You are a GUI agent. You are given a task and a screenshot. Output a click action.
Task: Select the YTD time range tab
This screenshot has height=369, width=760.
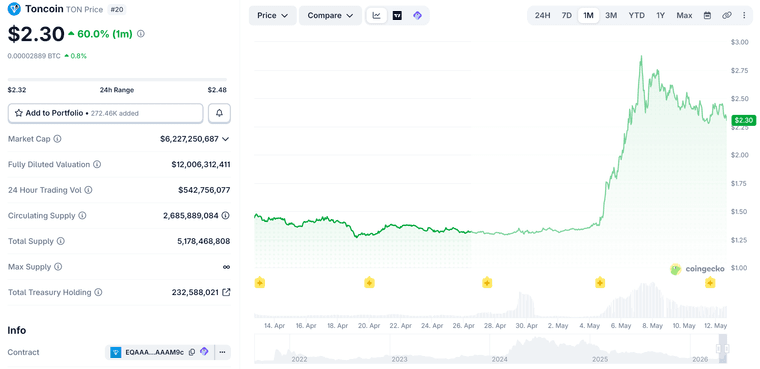pyautogui.click(x=636, y=16)
